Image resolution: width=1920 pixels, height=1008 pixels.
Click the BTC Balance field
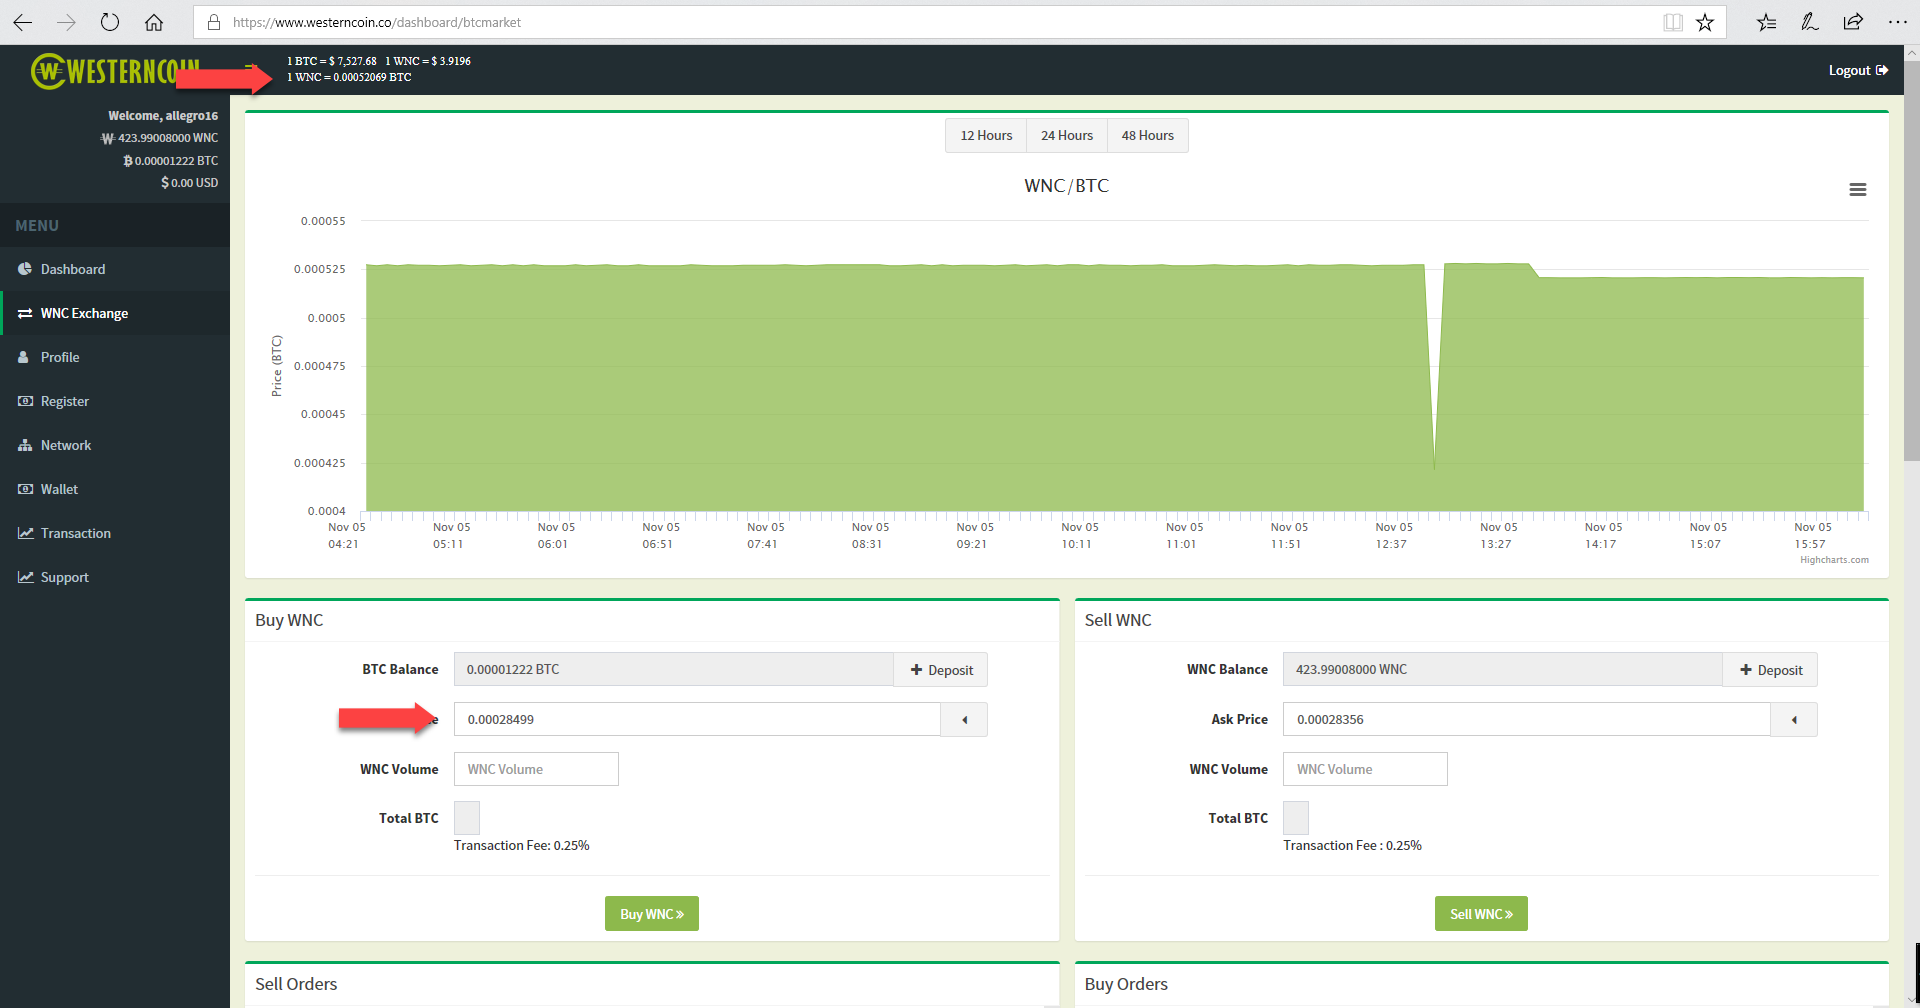(674, 670)
